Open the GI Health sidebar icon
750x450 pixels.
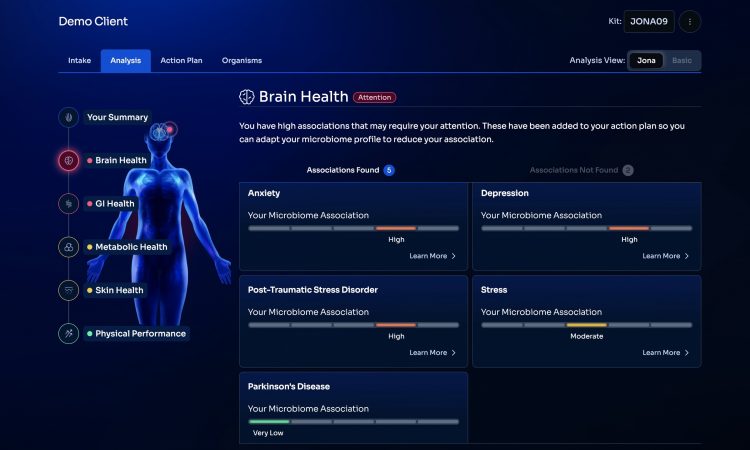68,203
